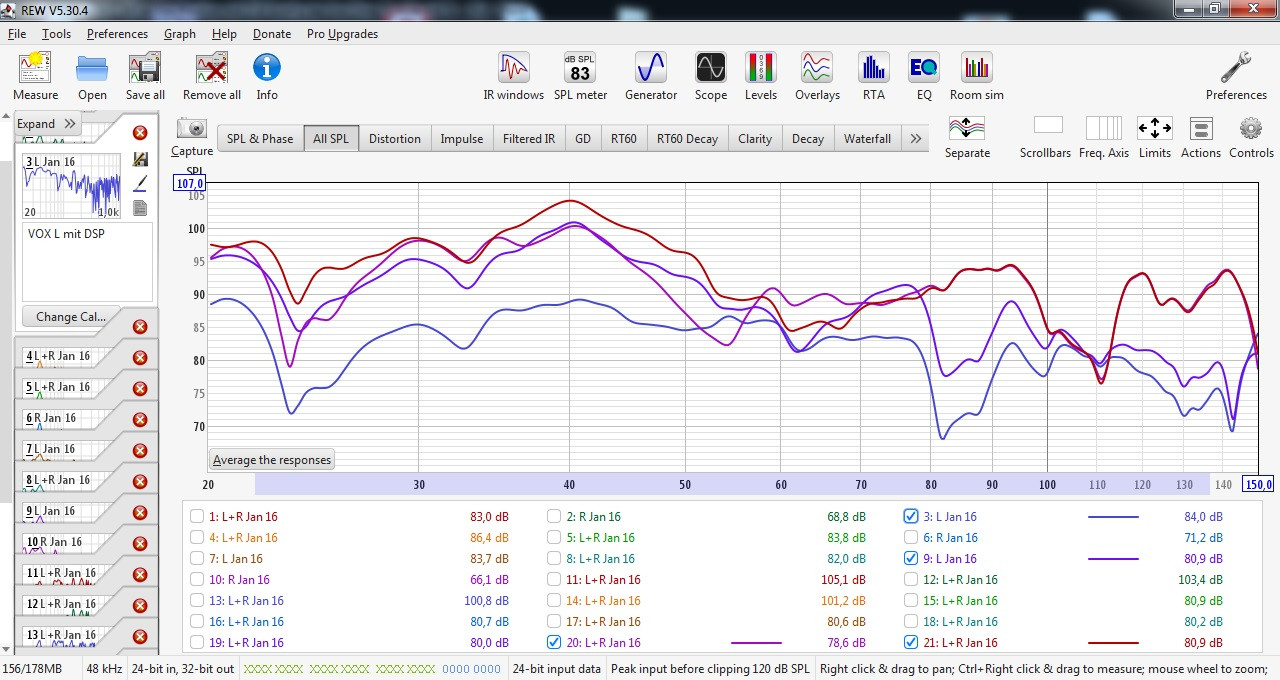Click the frequency axis range slider
The image size is (1280, 680).
pos(730,484)
